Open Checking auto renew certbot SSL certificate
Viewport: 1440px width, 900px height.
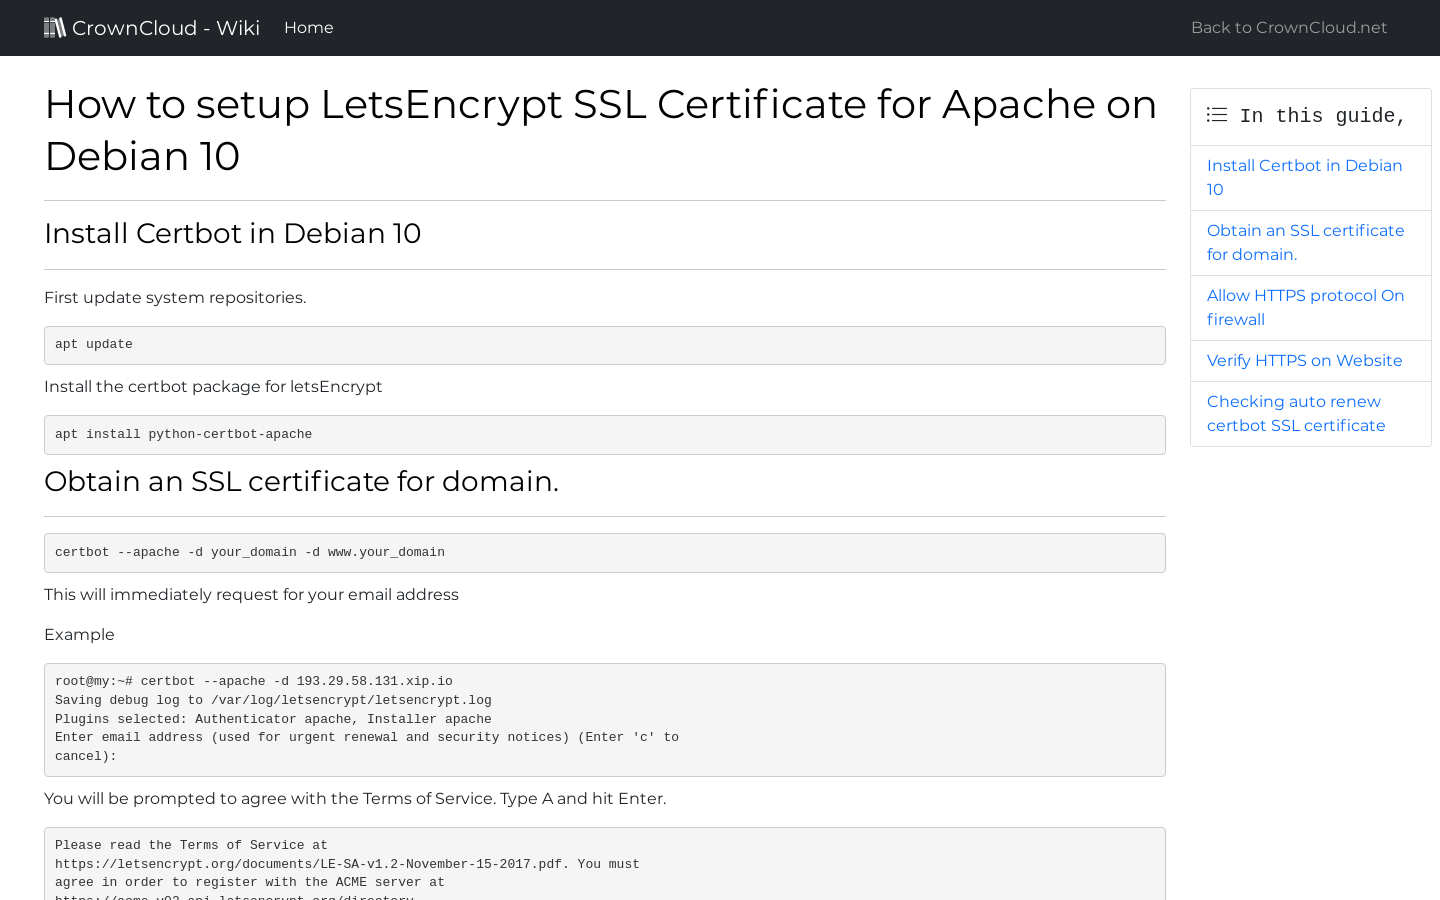1296,413
